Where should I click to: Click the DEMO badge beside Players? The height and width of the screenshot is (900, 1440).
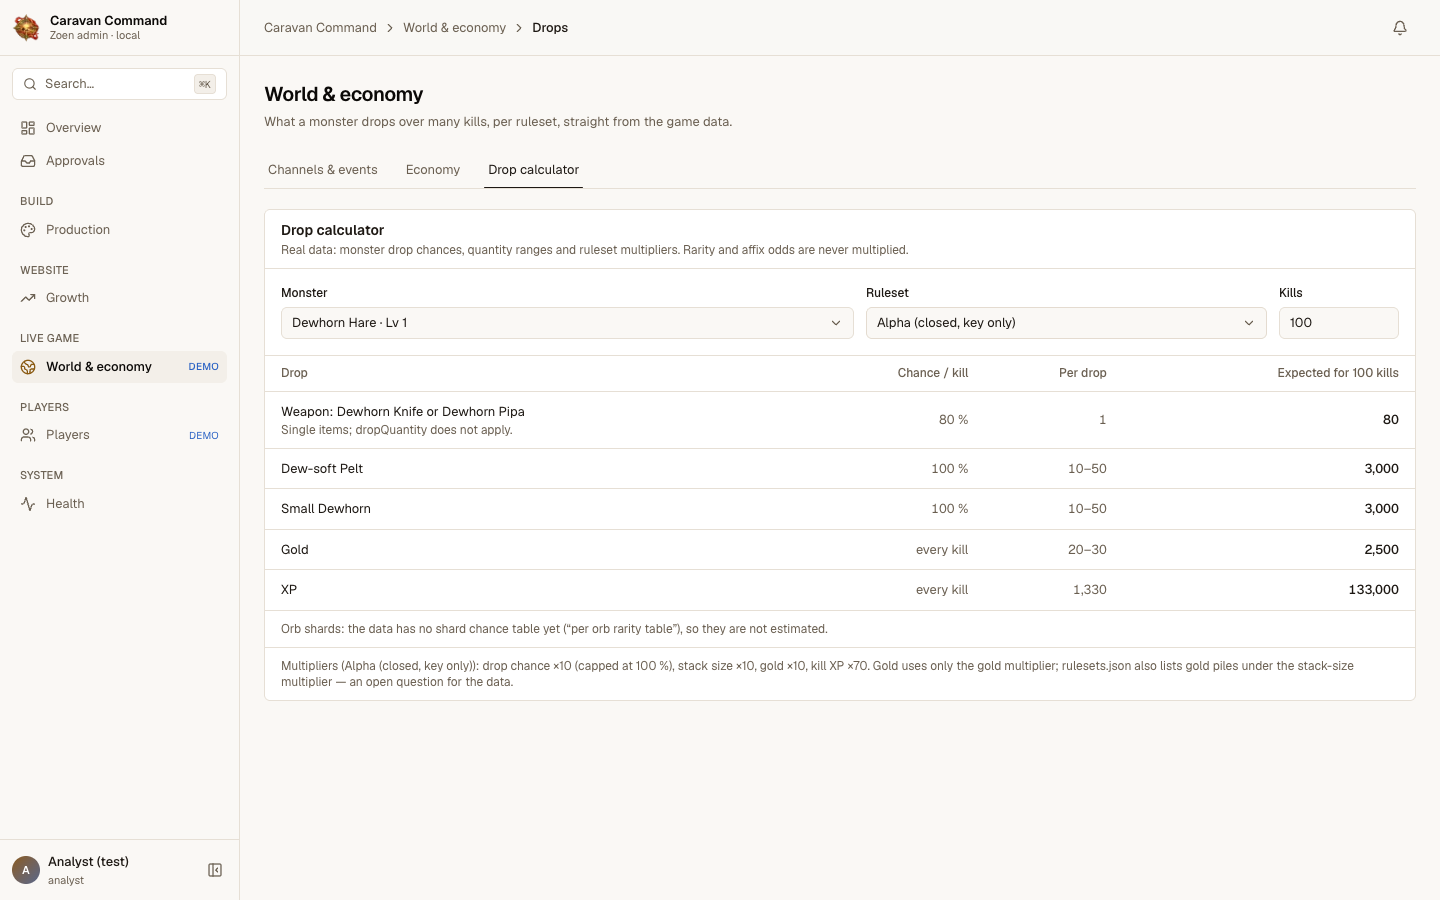coord(204,436)
